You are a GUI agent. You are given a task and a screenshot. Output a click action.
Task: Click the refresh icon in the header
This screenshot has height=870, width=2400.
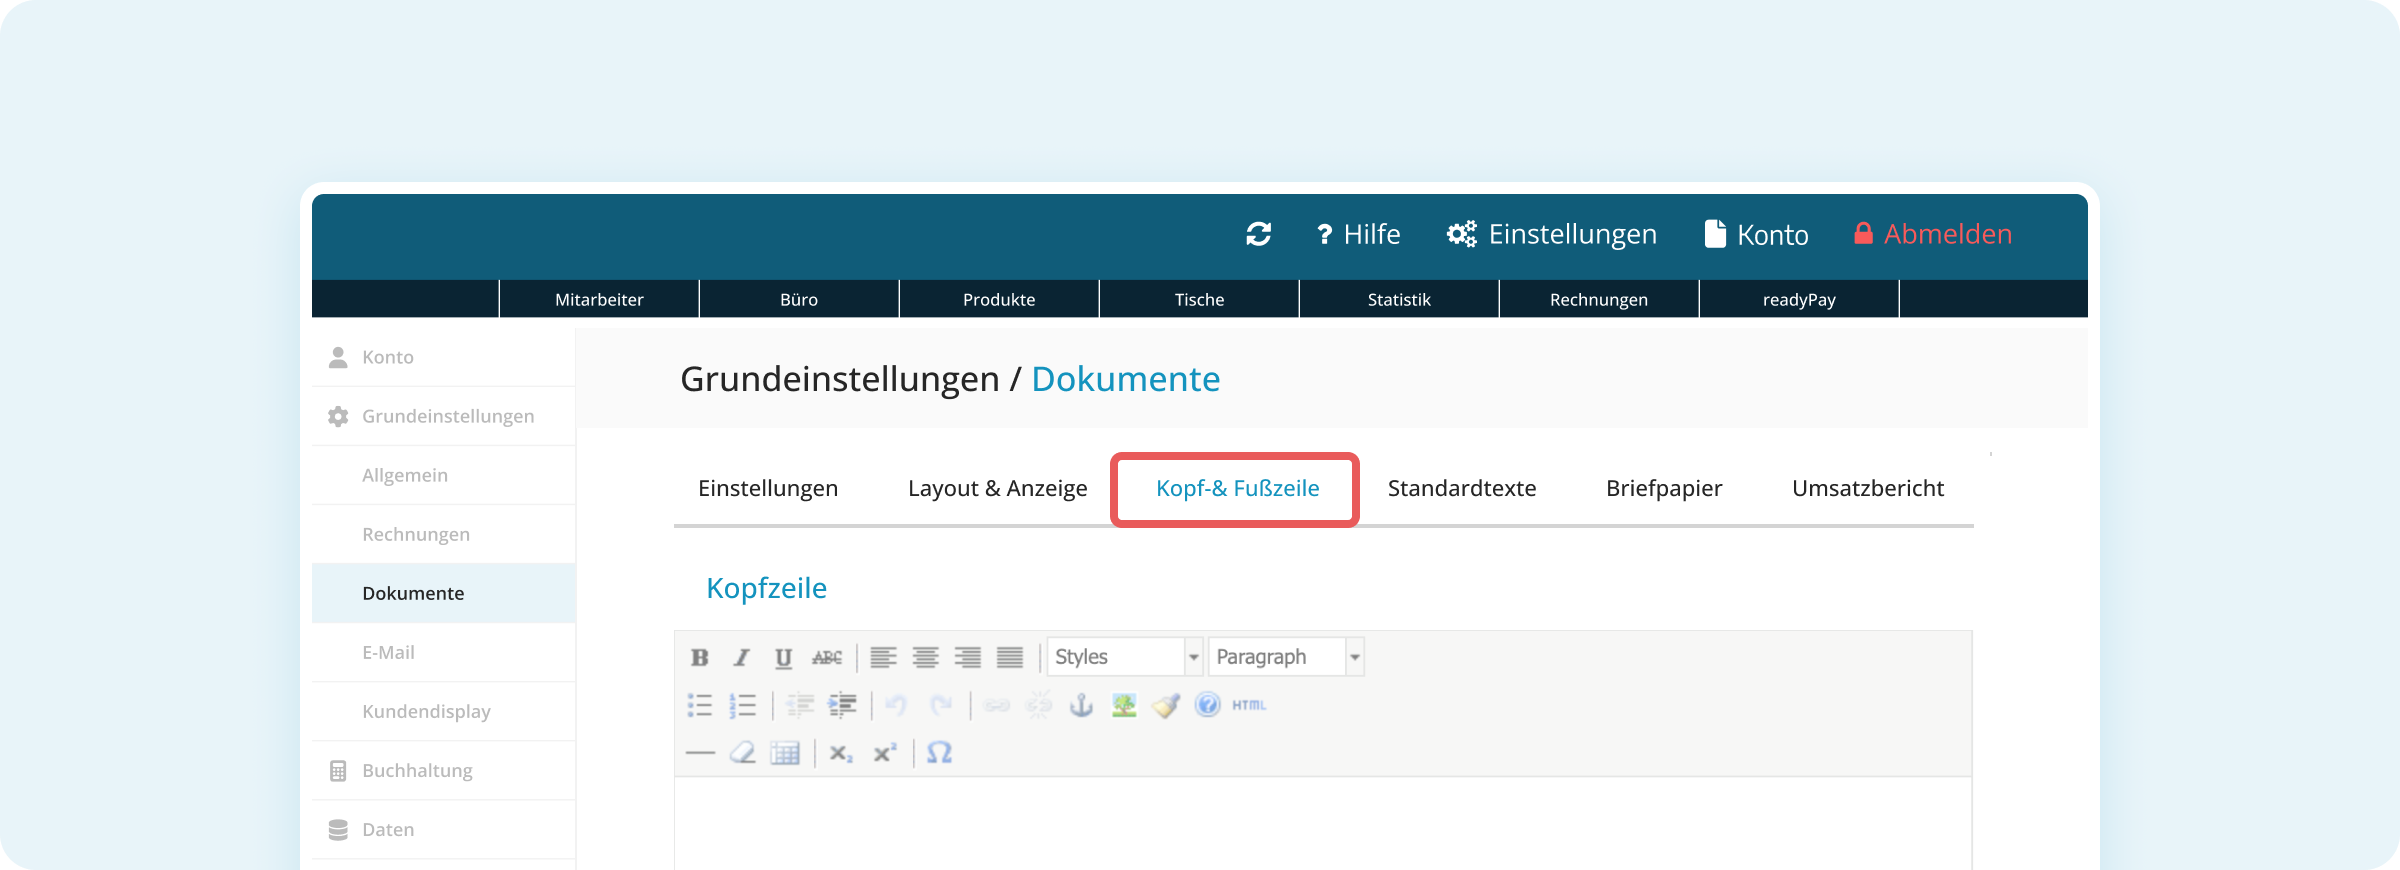point(1258,234)
